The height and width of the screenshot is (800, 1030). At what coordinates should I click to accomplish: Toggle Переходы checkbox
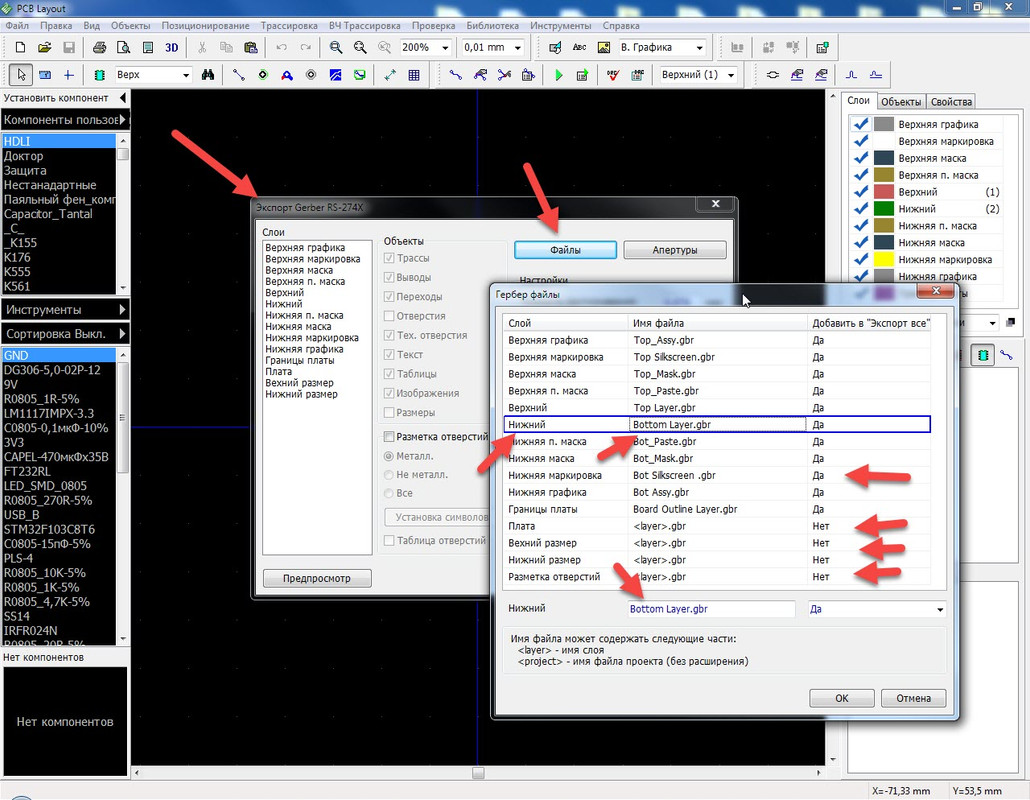point(389,296)
